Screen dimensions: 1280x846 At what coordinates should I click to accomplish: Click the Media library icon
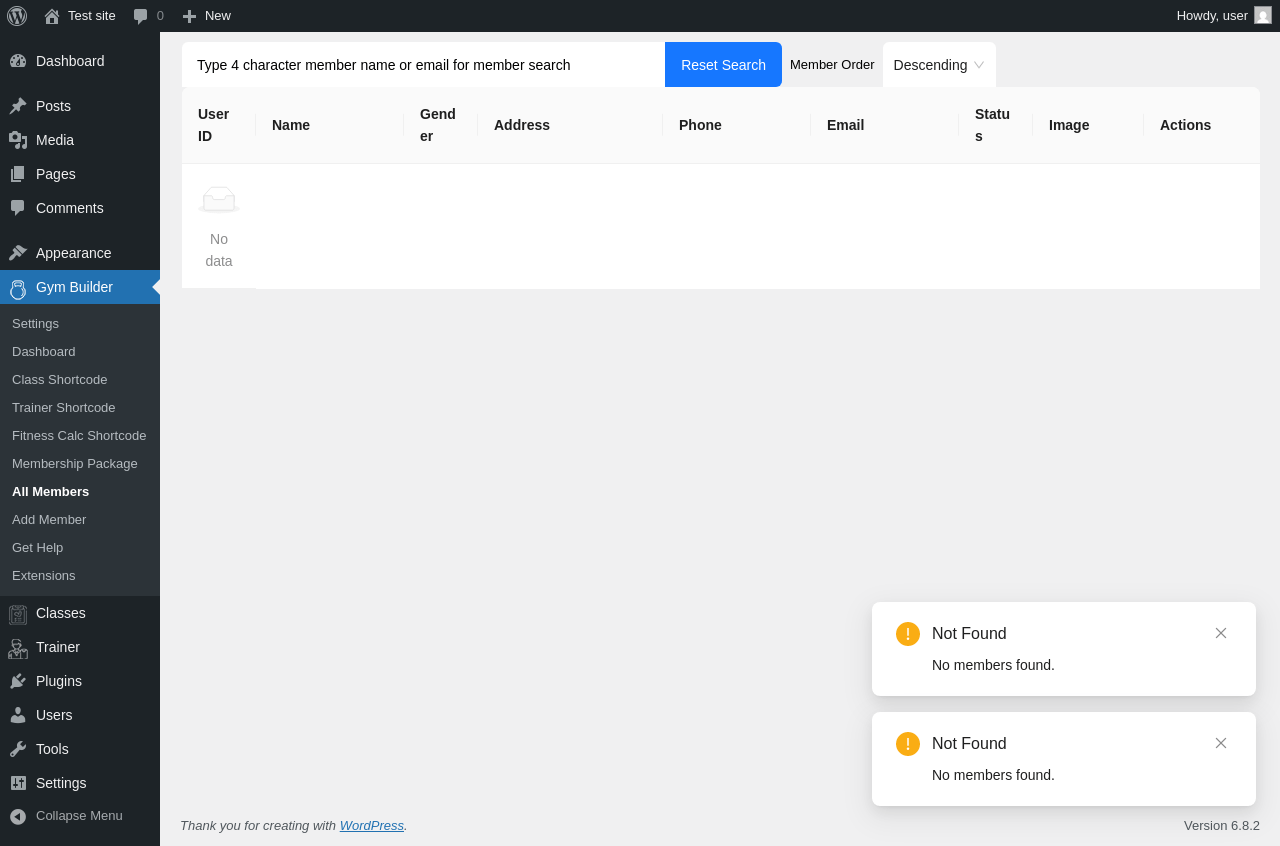tap(18, 140)
